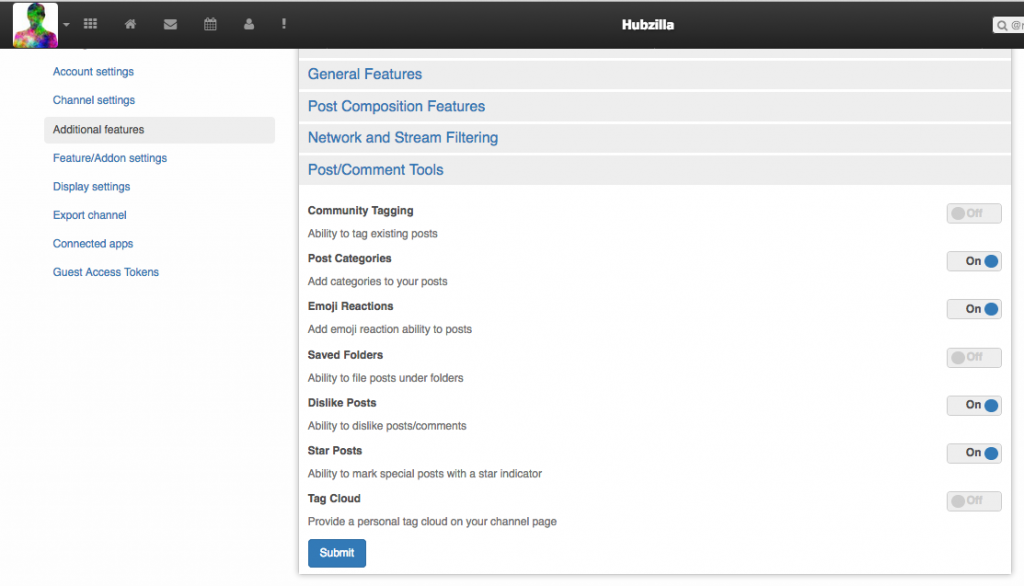Click the colorful profile avatar
This screenshot has width=1024, height=586.
coord(35,25)
